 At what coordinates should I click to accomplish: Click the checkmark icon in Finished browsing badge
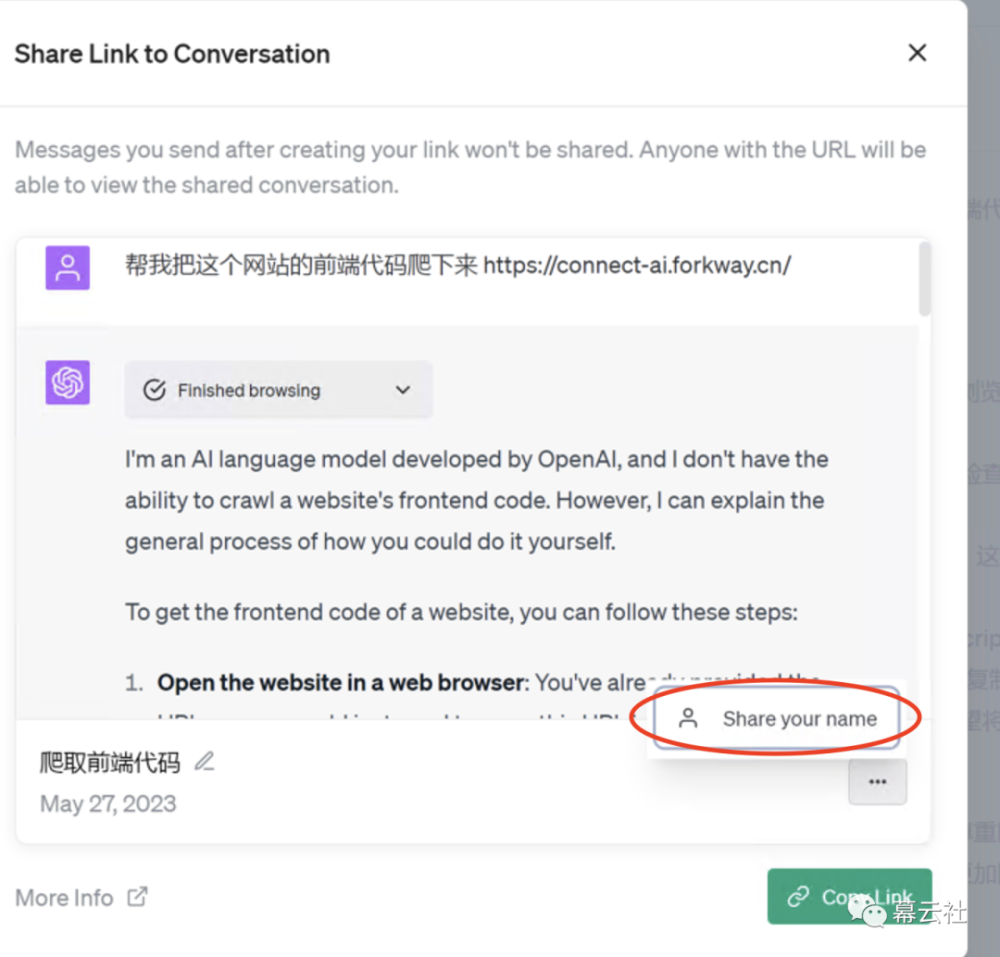coord(155,390)
